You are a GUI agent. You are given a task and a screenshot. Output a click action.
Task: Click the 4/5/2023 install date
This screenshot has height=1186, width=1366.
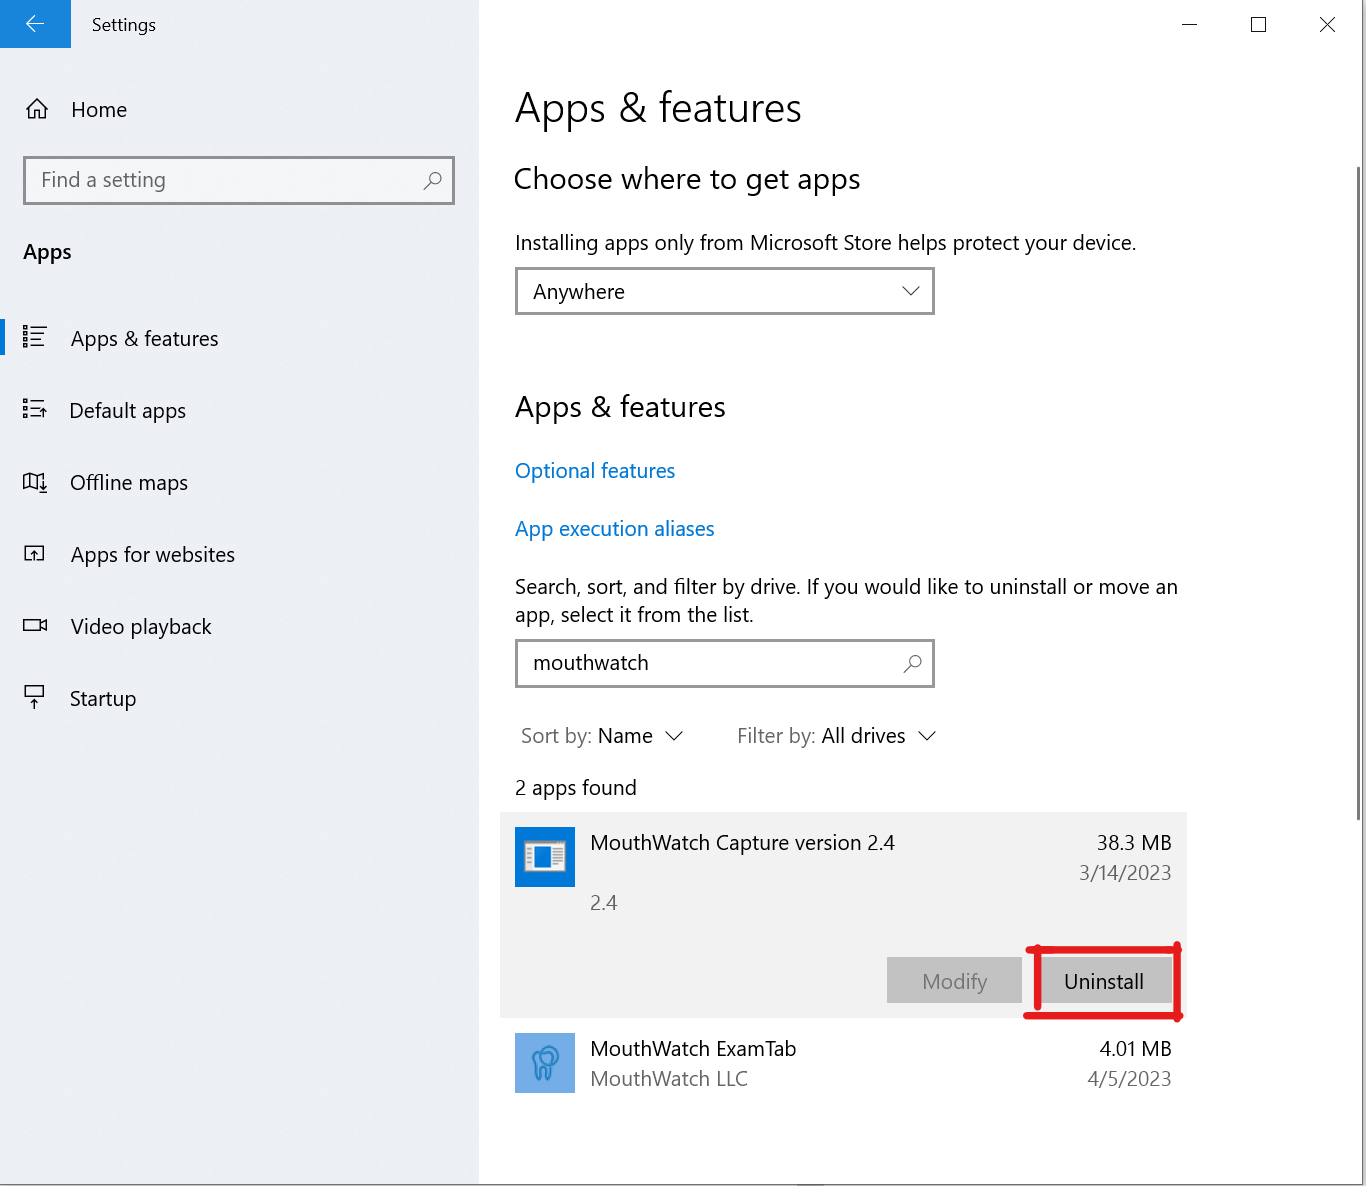click(x=1129, y=1079)
